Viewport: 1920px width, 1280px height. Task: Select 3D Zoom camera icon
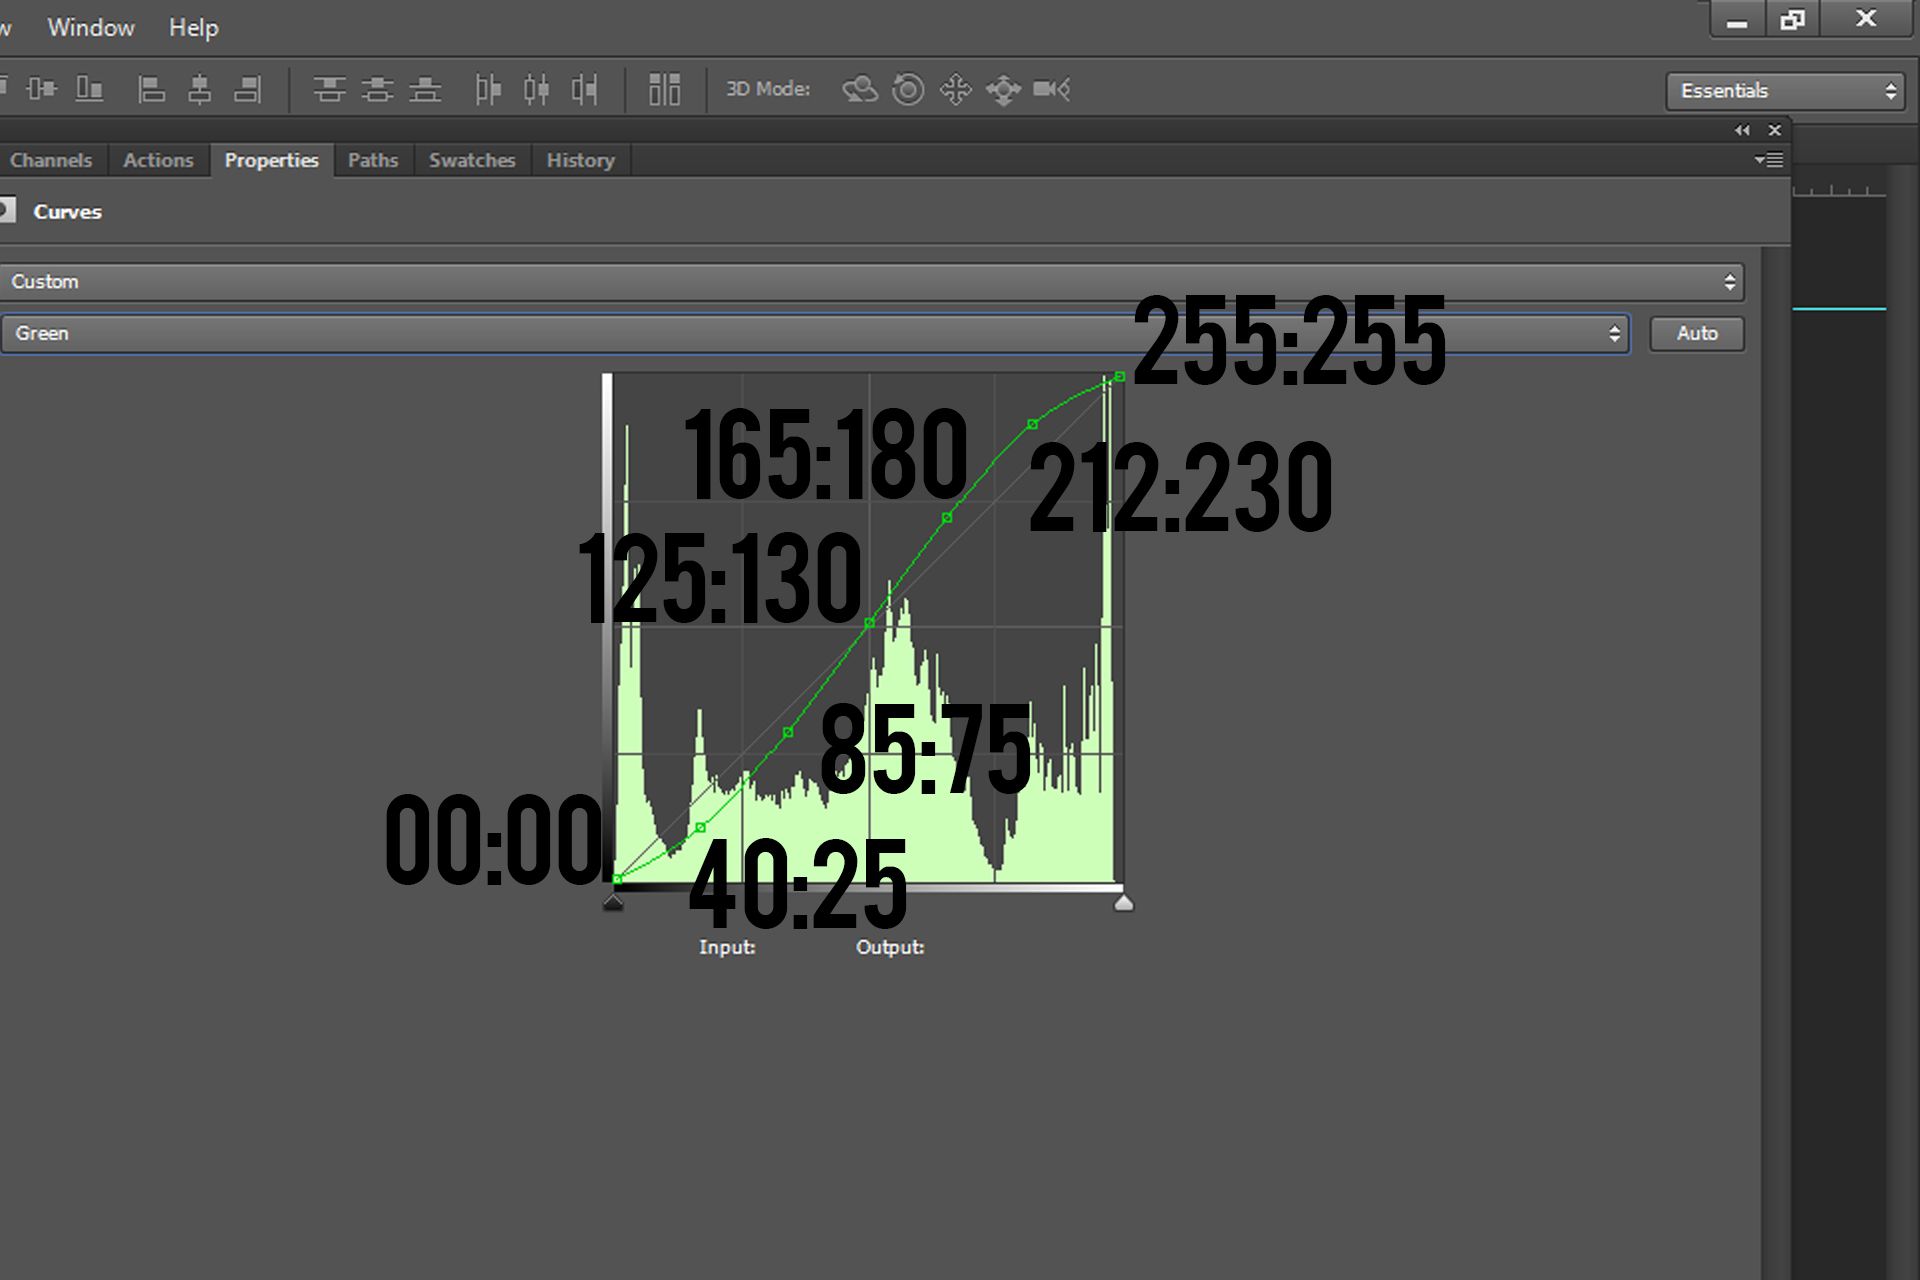point(1051,90)
